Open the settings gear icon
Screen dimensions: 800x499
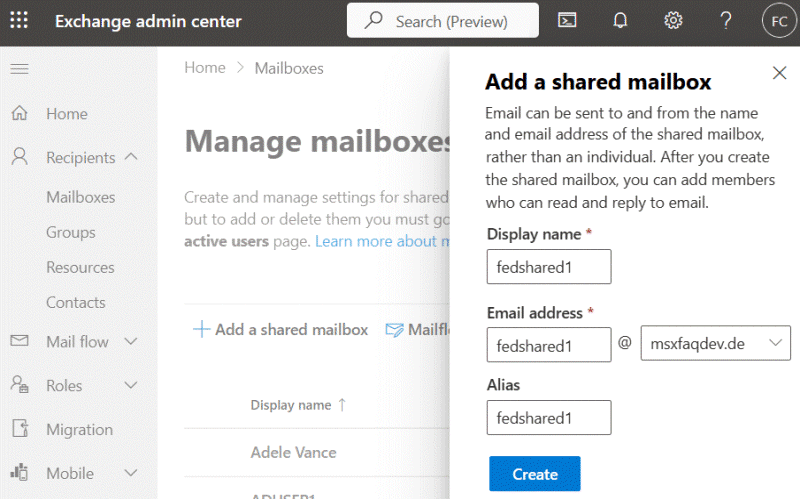pyautogui.click(x=673, y=21)
